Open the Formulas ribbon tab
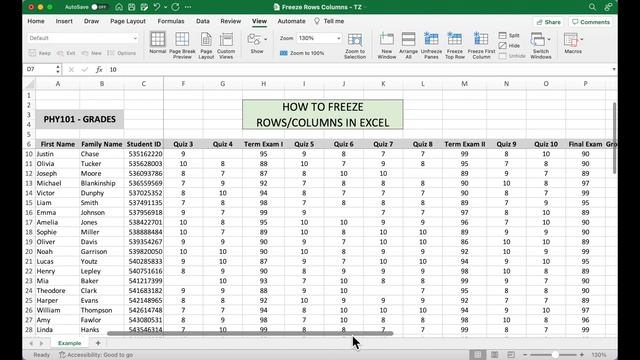Image resolution: width=640 pixels, height=360 pixels. coord(171,21)
